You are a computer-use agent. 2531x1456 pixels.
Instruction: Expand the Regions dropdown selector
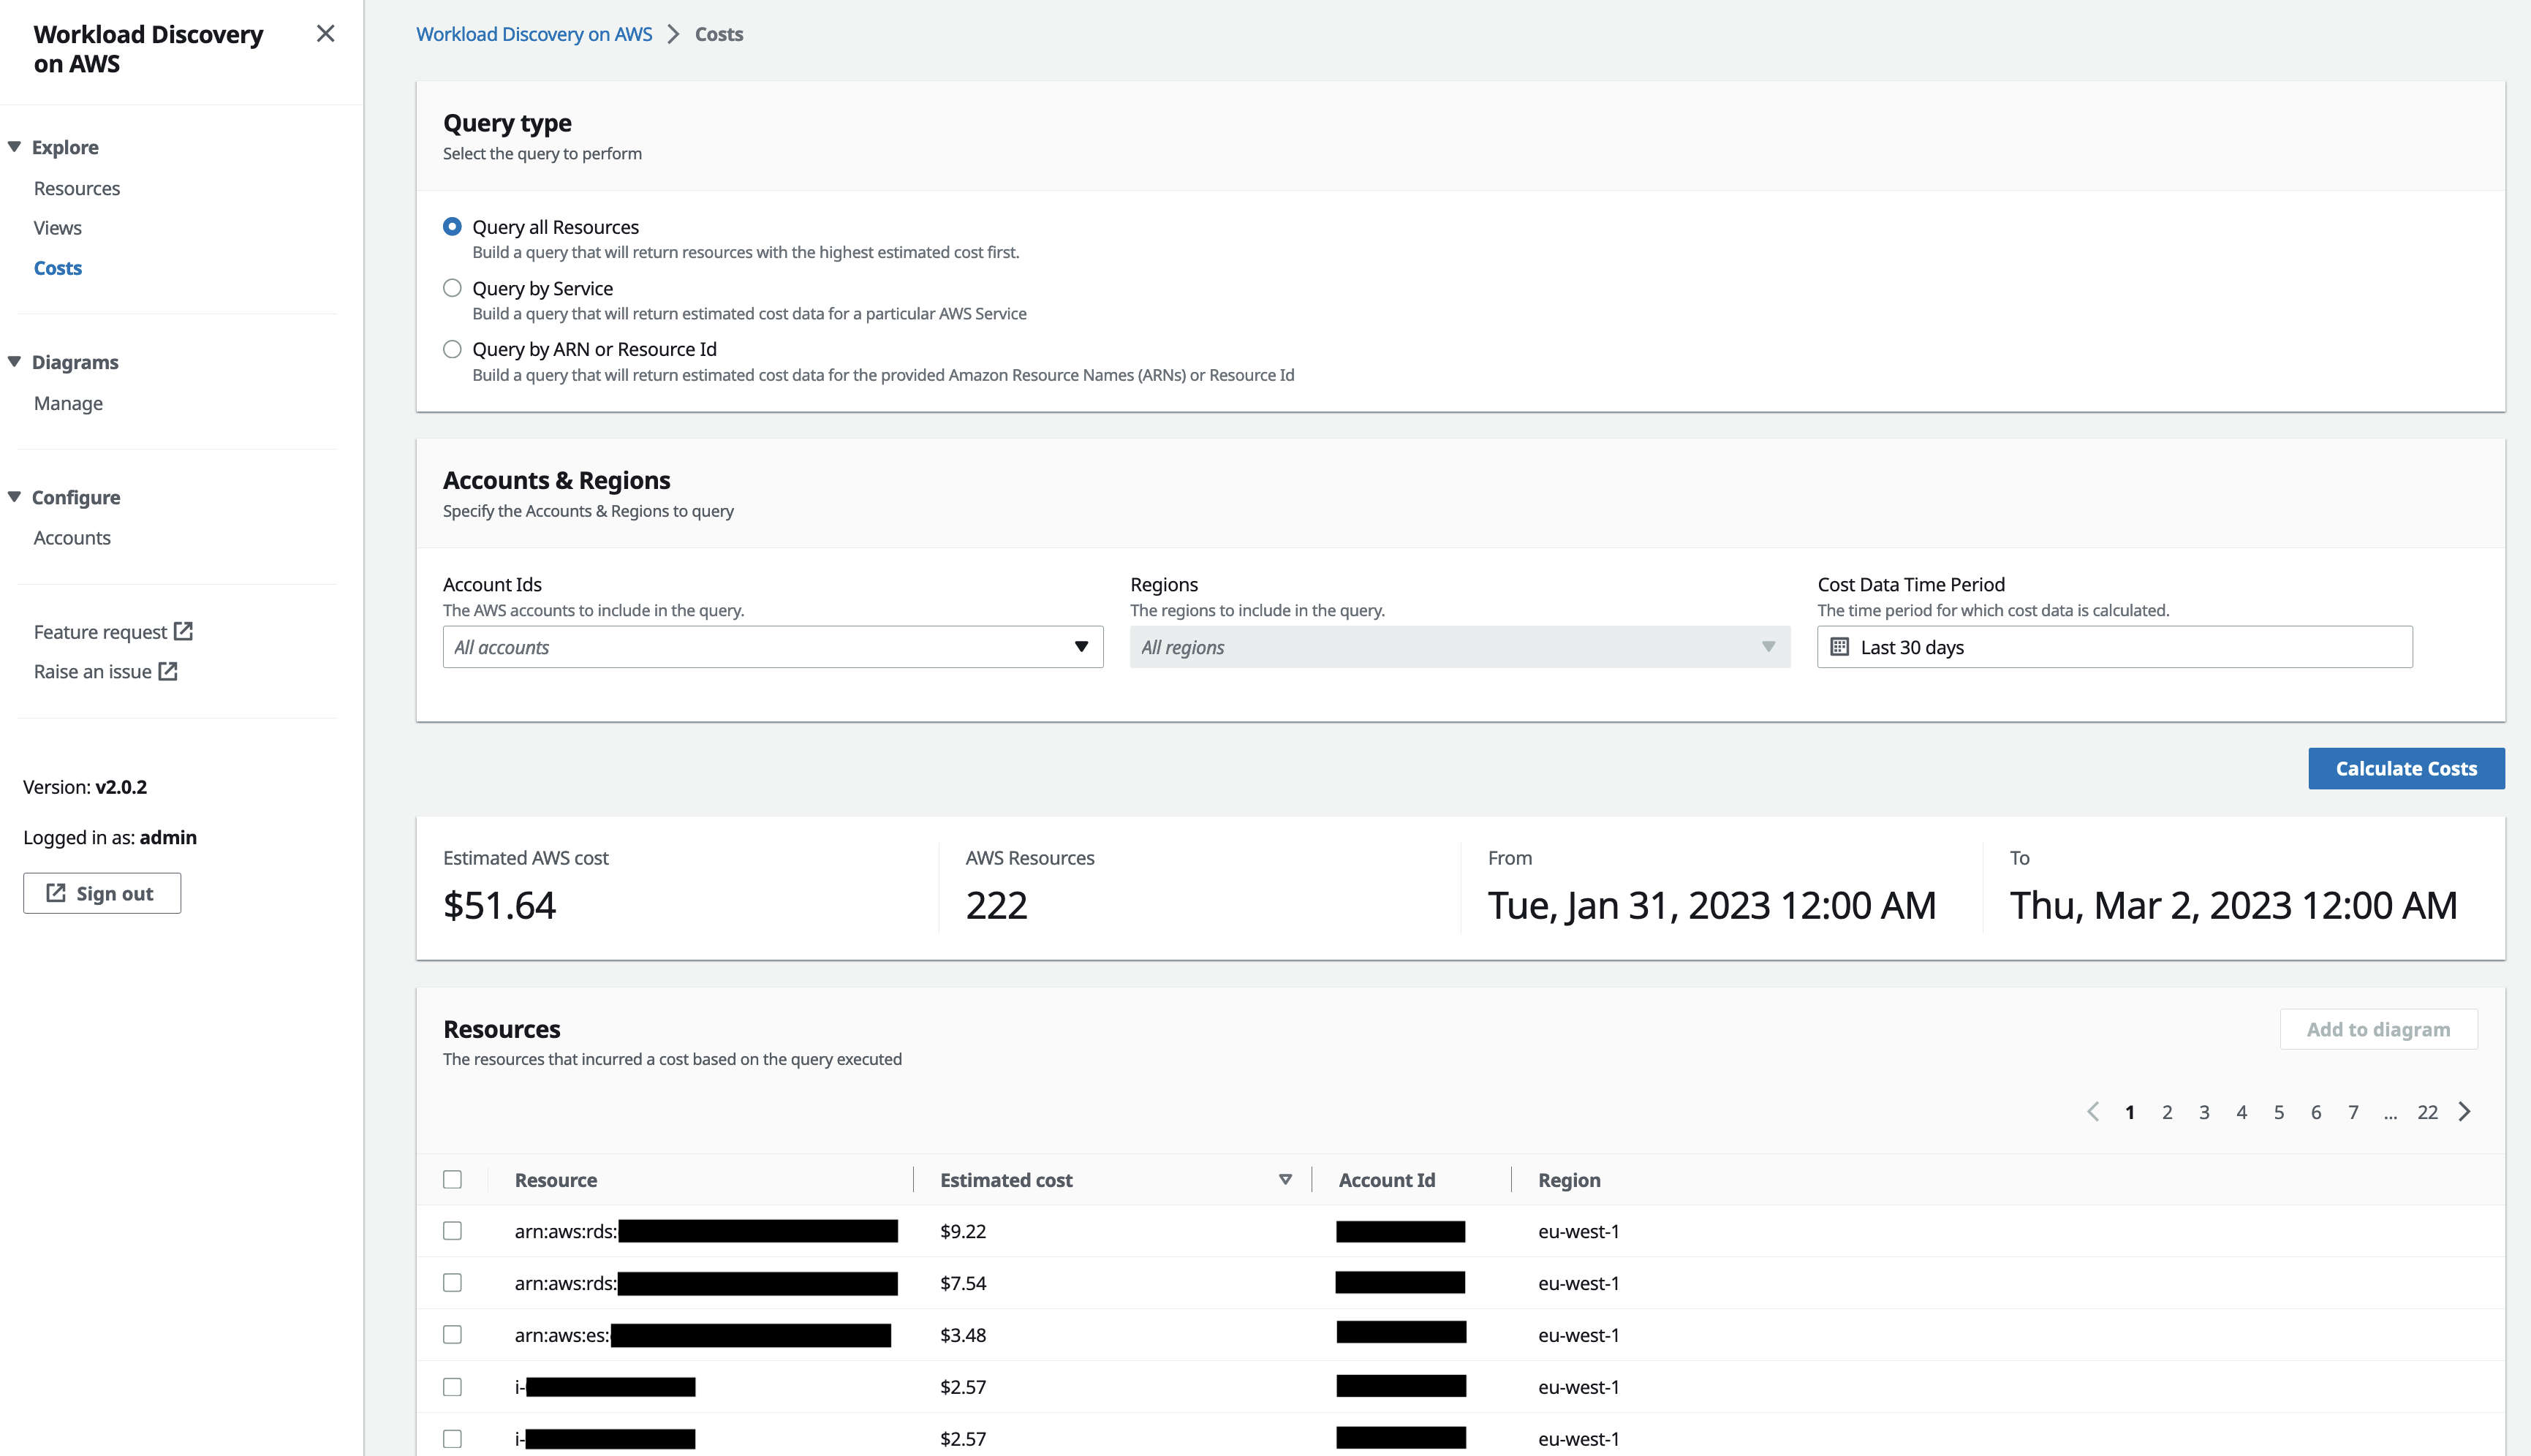(x=1459, y=646)
